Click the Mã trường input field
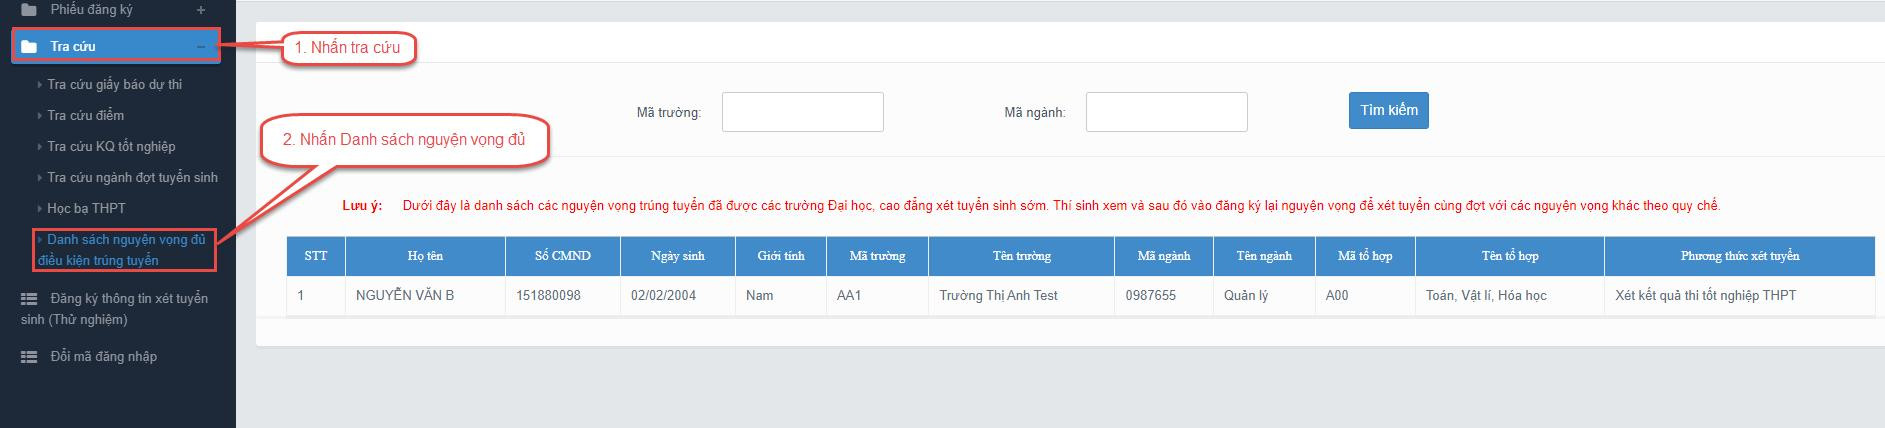 click(802, 112)
